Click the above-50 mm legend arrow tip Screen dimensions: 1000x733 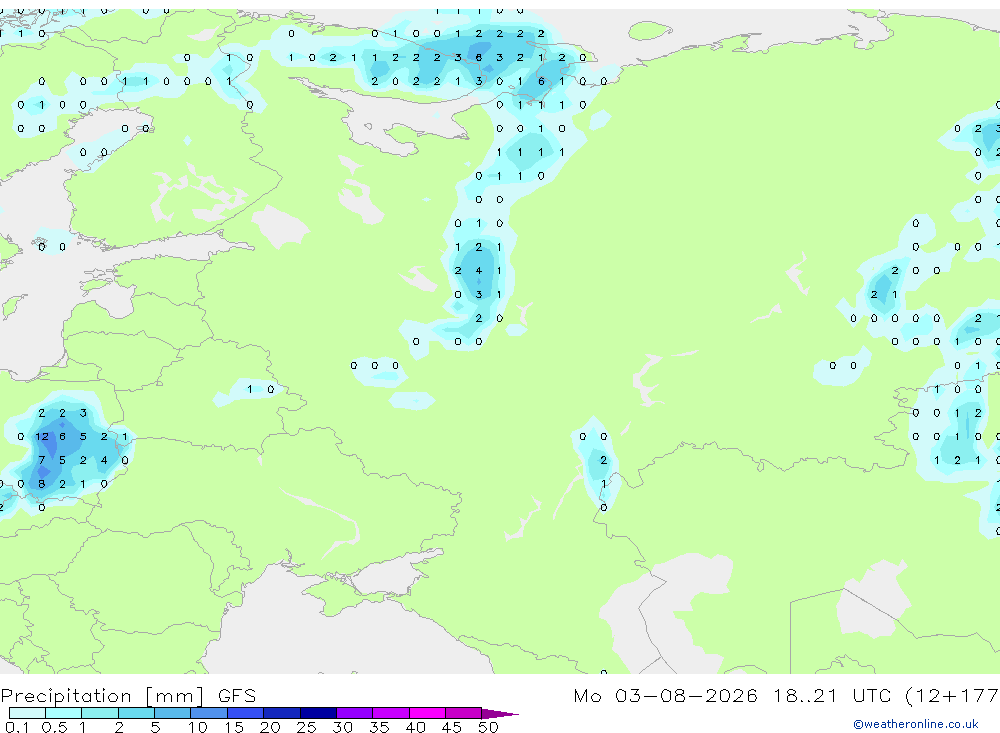[500, 713]
